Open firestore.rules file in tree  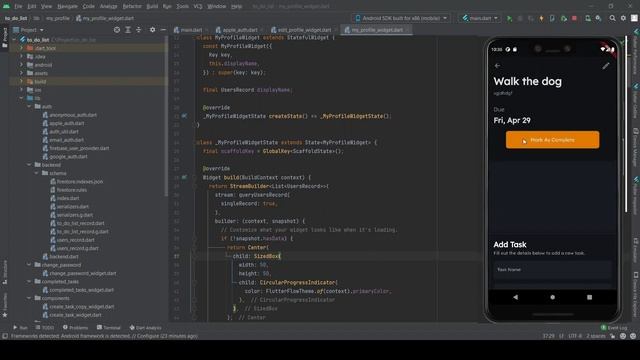71,190
